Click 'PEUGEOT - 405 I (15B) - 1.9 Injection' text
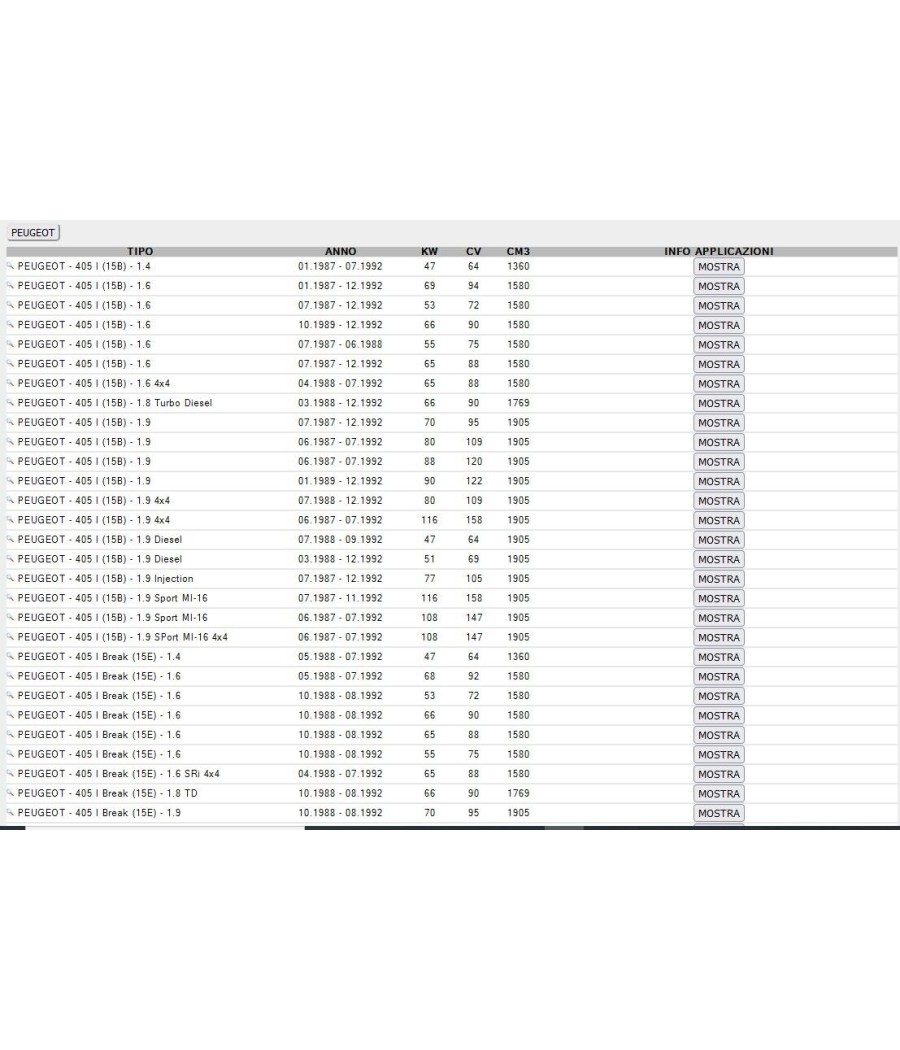900x1050 pixels. 105,579
